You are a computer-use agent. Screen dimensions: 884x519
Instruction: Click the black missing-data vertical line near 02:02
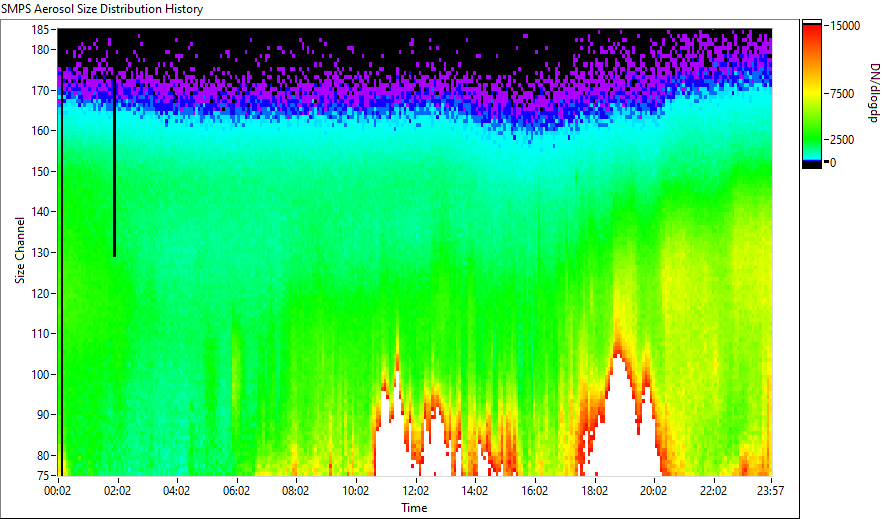(114, 166)
